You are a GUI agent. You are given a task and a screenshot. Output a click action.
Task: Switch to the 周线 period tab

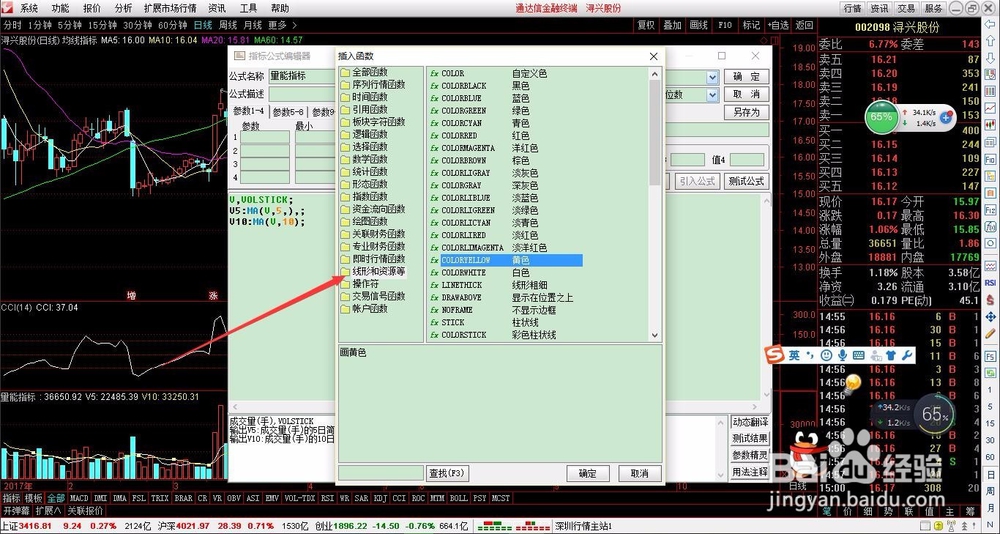pos(228,26)
